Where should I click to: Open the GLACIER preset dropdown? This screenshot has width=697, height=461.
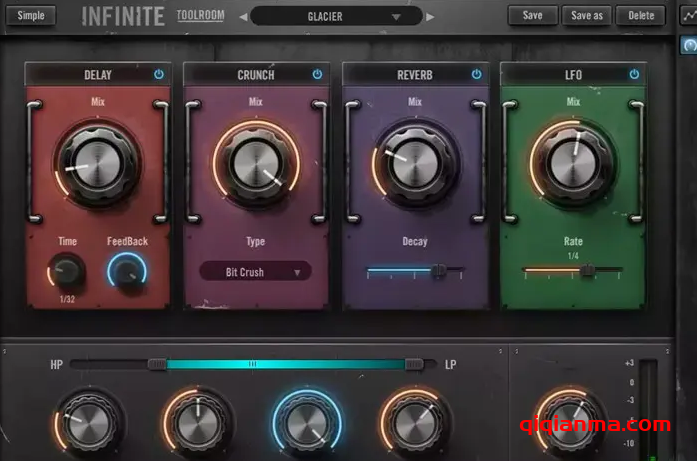337,17
